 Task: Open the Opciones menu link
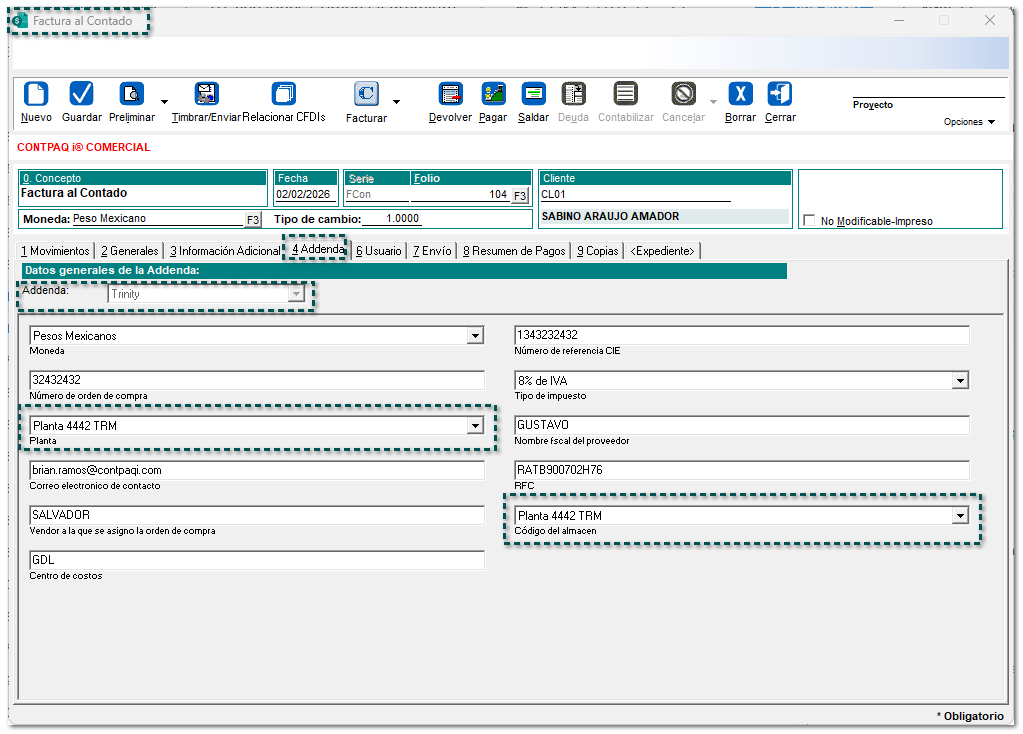(969, 122)
